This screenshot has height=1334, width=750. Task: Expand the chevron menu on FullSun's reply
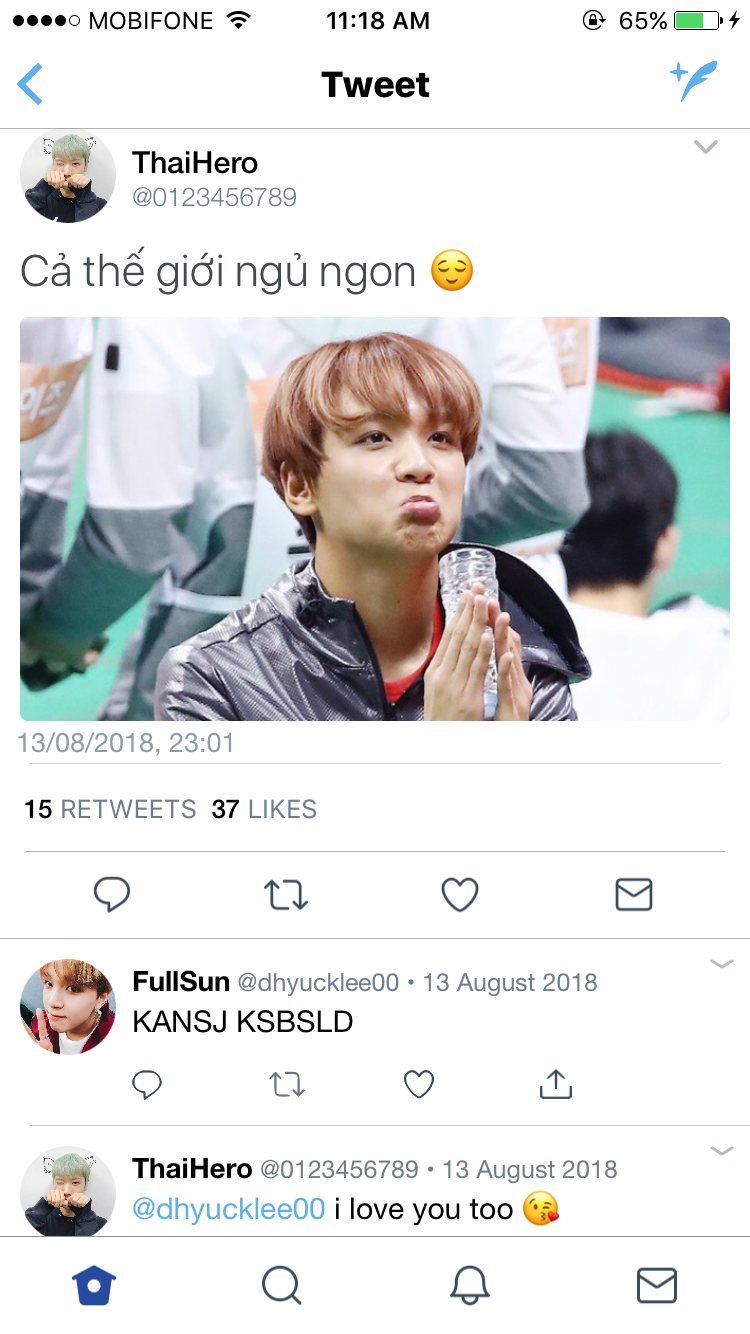click(x=721, y=964)
